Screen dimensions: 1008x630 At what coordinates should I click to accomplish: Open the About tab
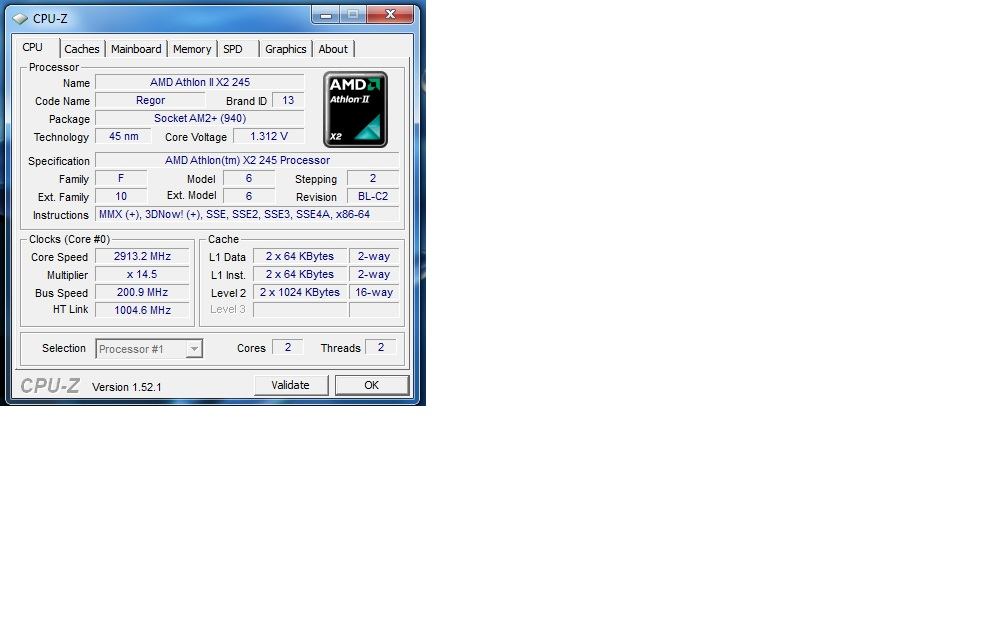pos(333,49)
